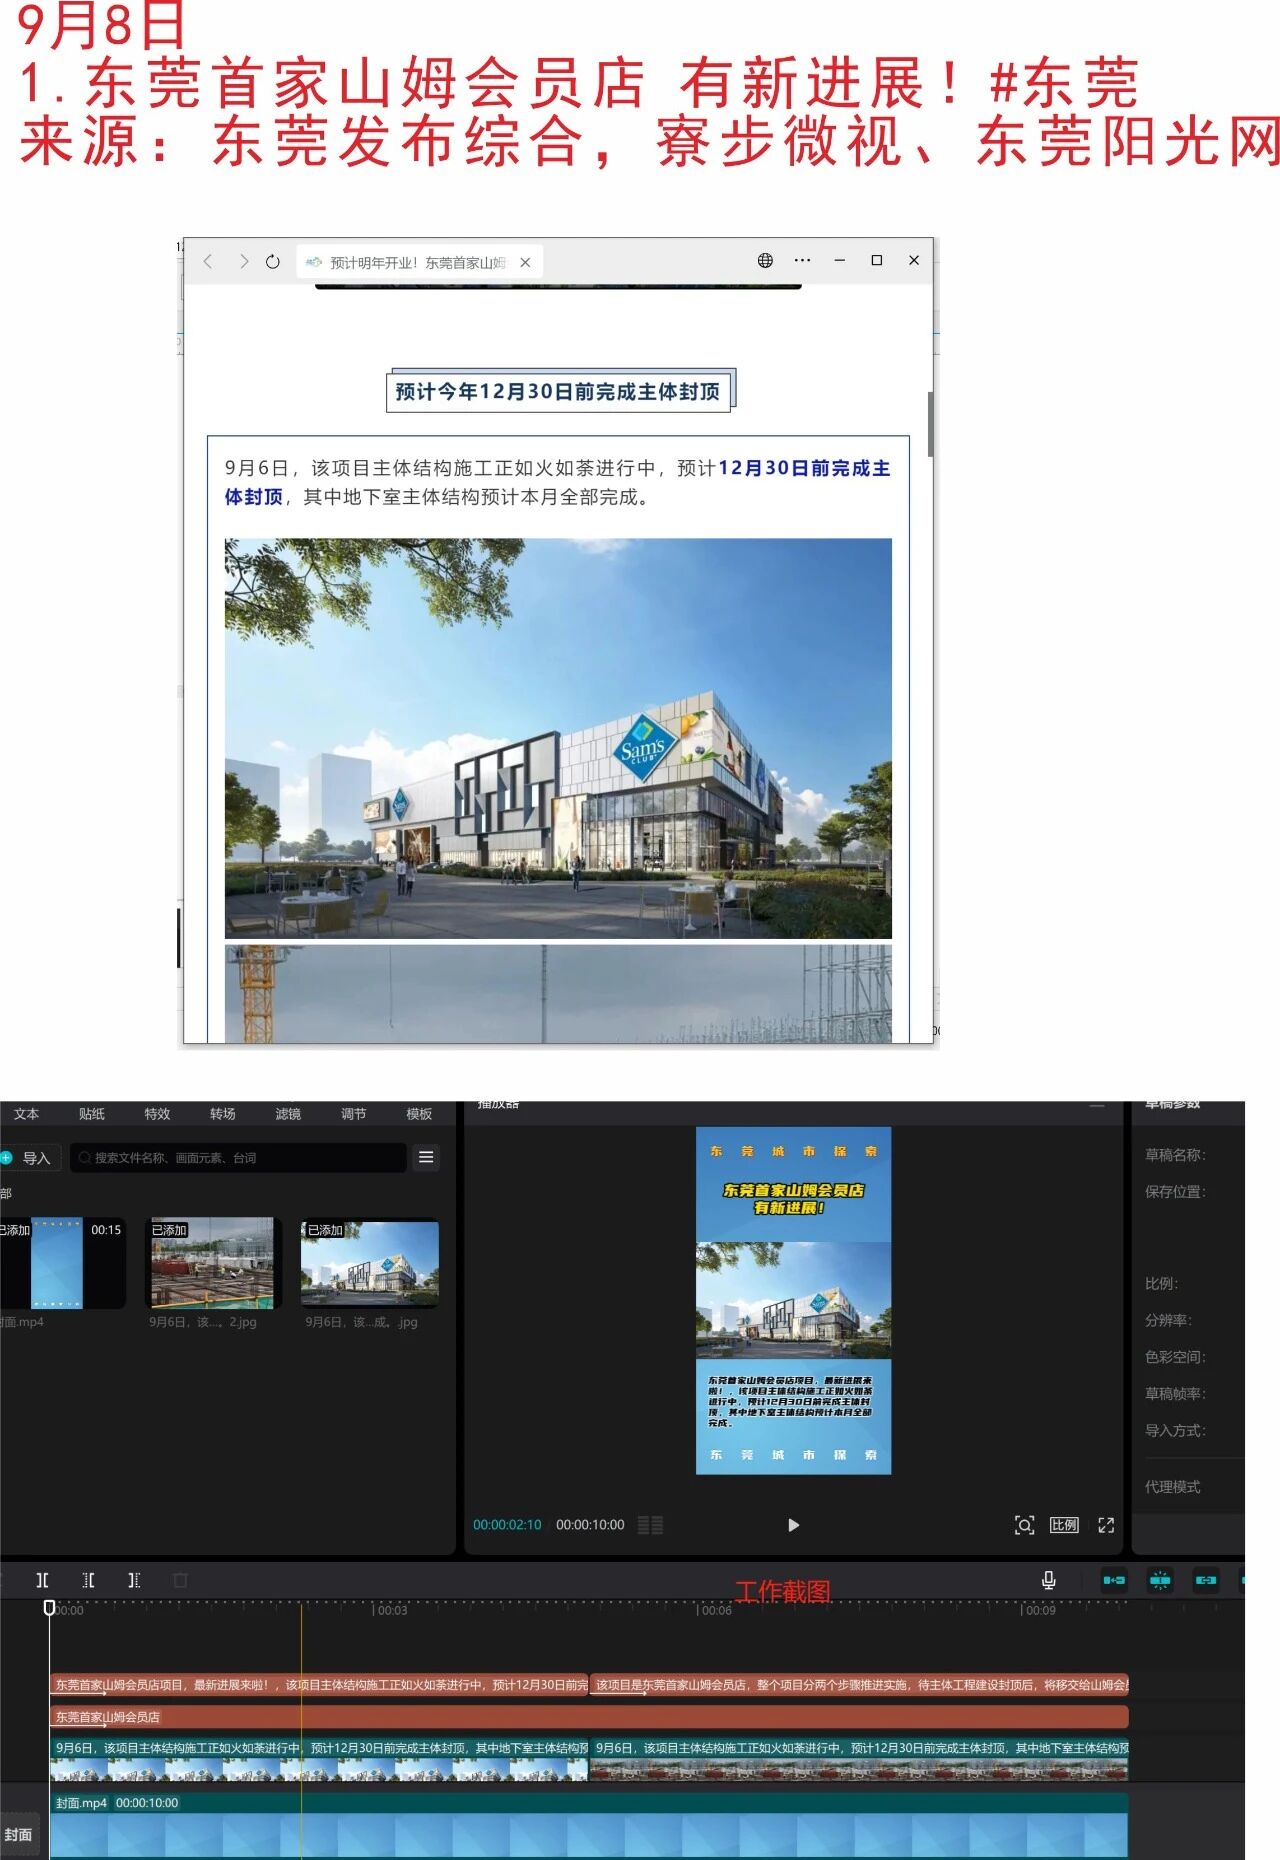Close the 预计明年开业 browser tab
This screenshot has width=1280, height=1860.
(525, 262)
